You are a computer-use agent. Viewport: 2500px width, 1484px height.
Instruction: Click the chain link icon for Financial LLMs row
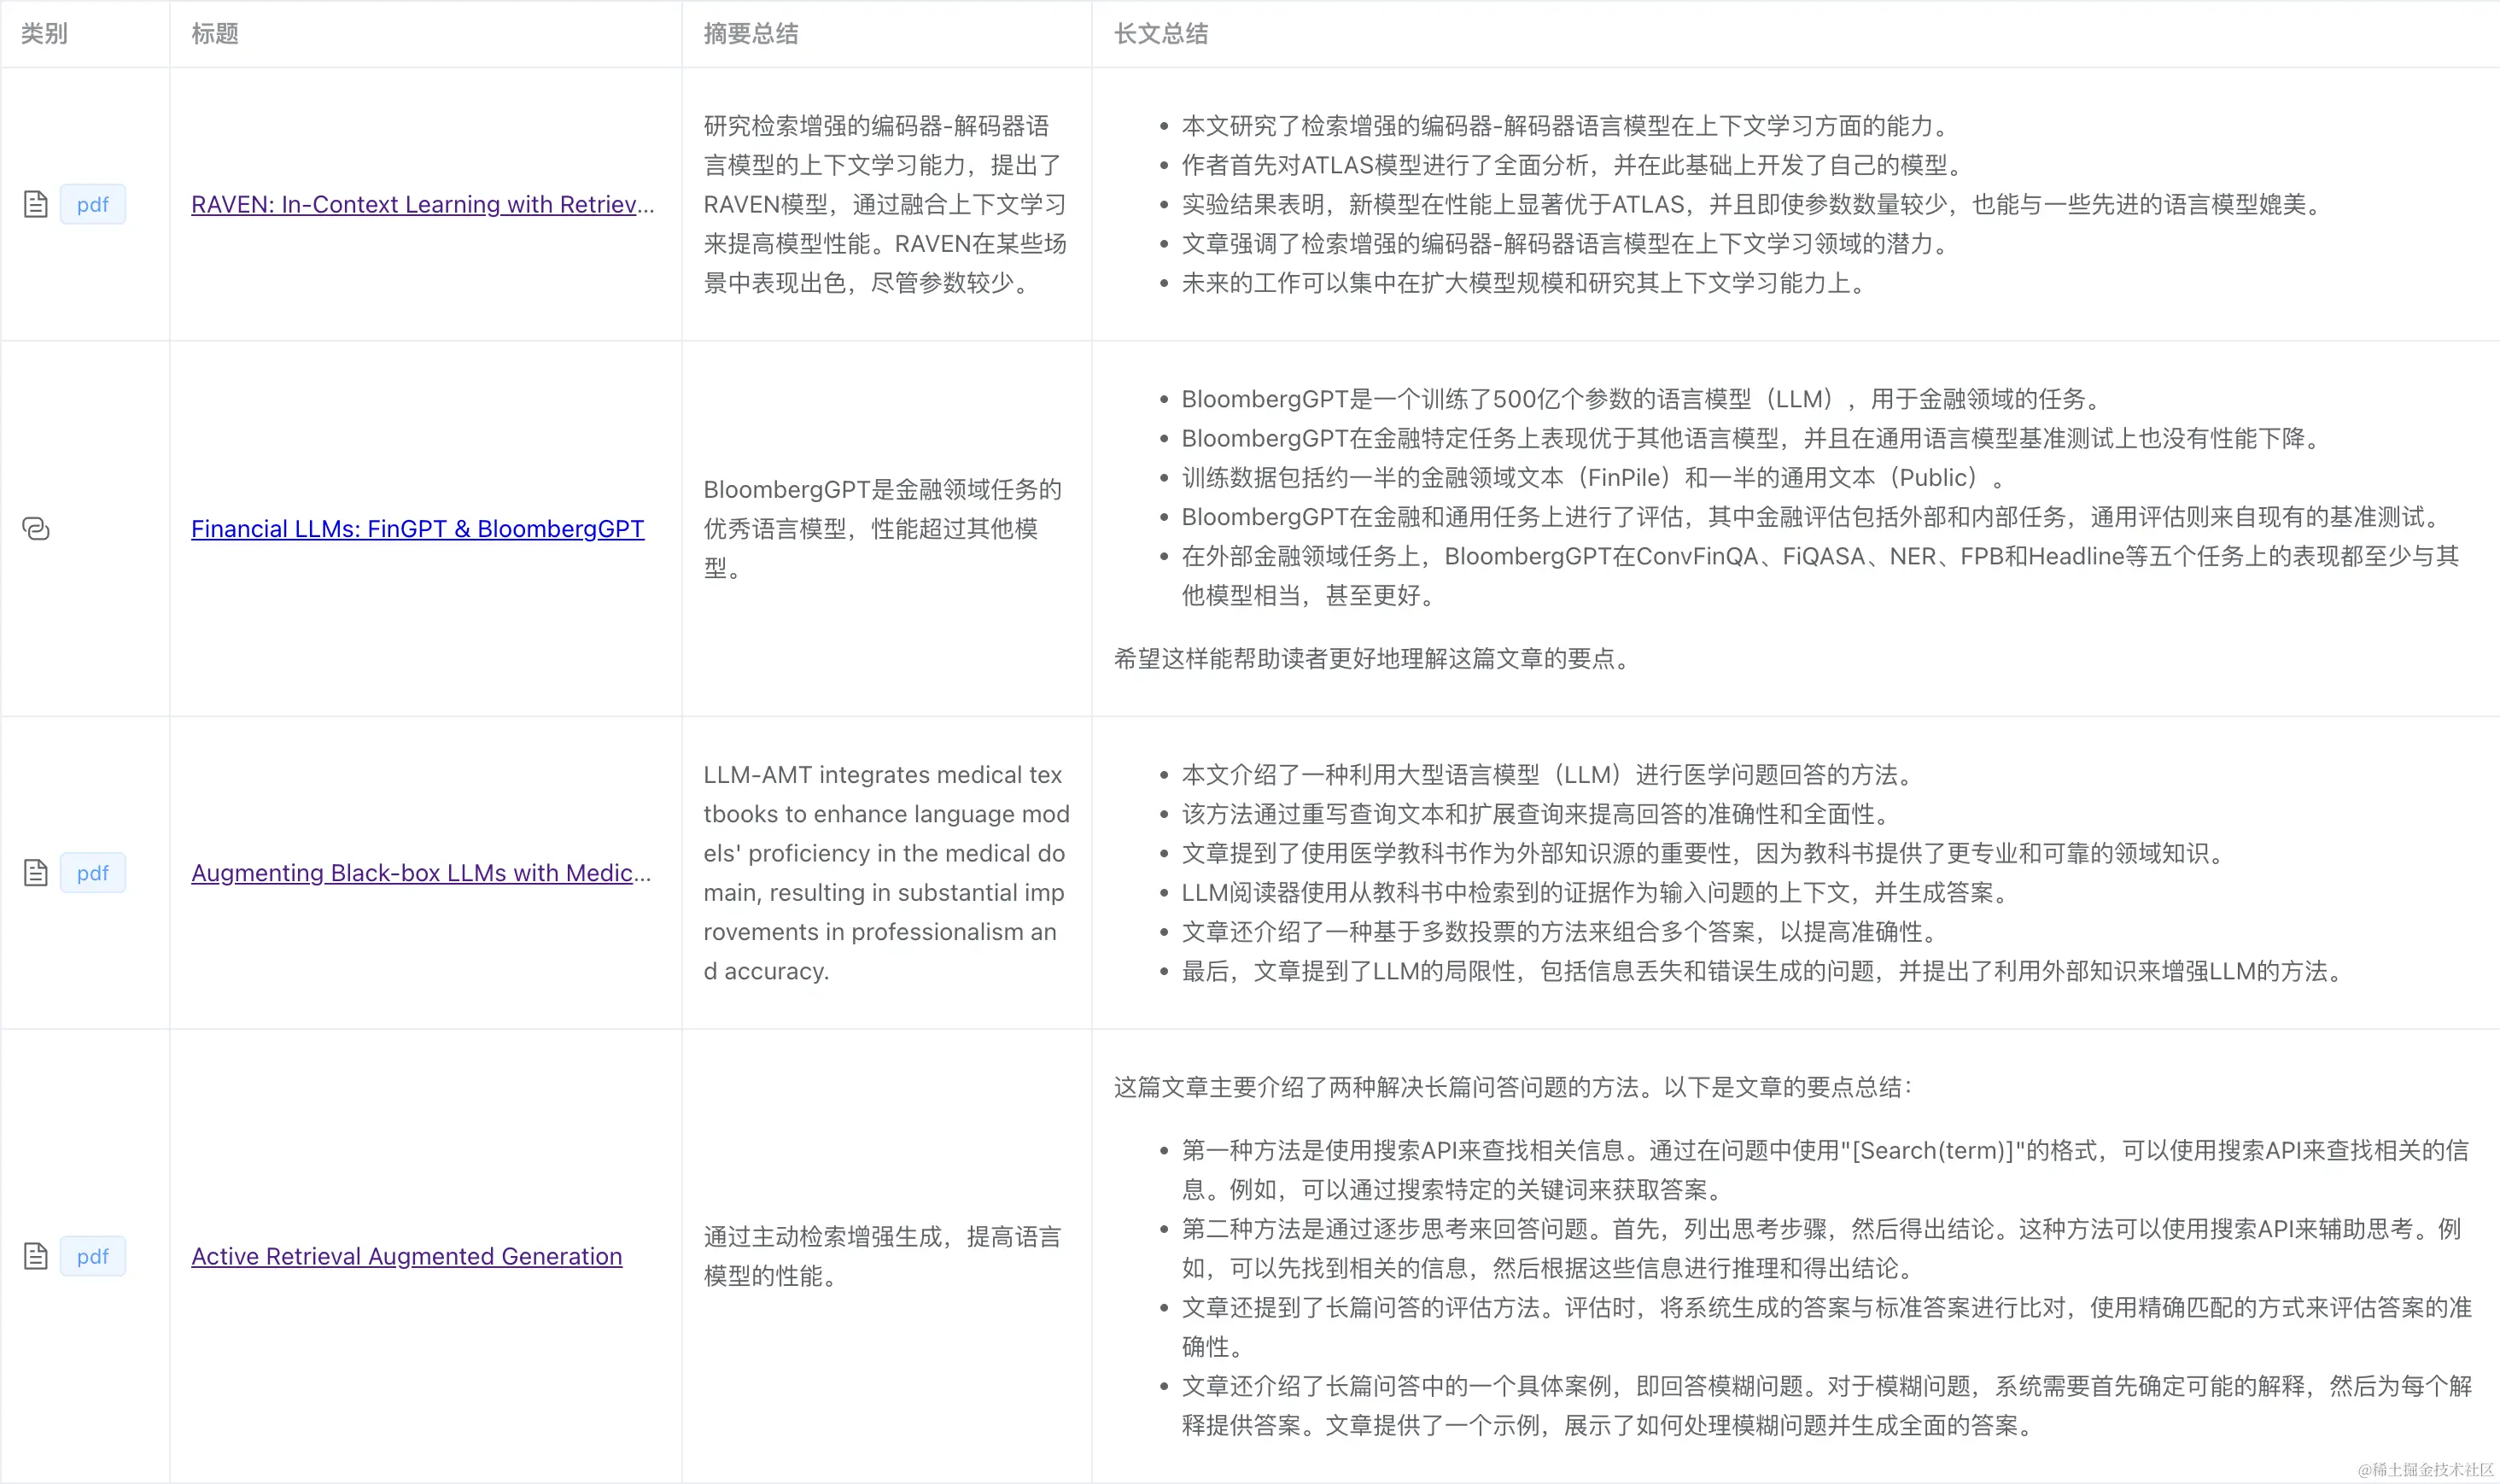click(36, 529)
